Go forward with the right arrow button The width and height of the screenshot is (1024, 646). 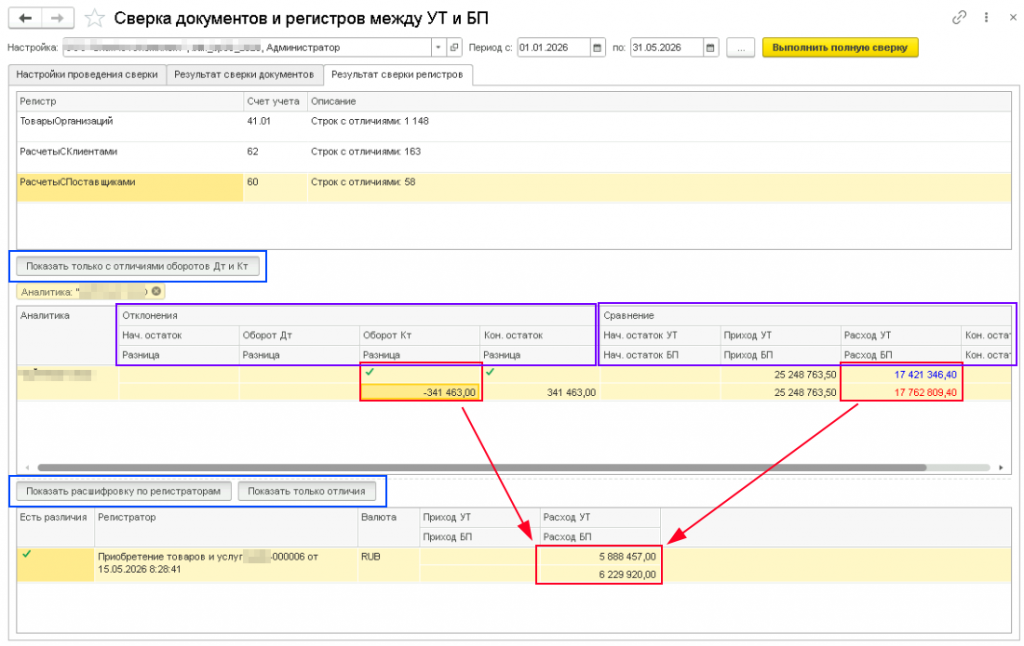57,18
